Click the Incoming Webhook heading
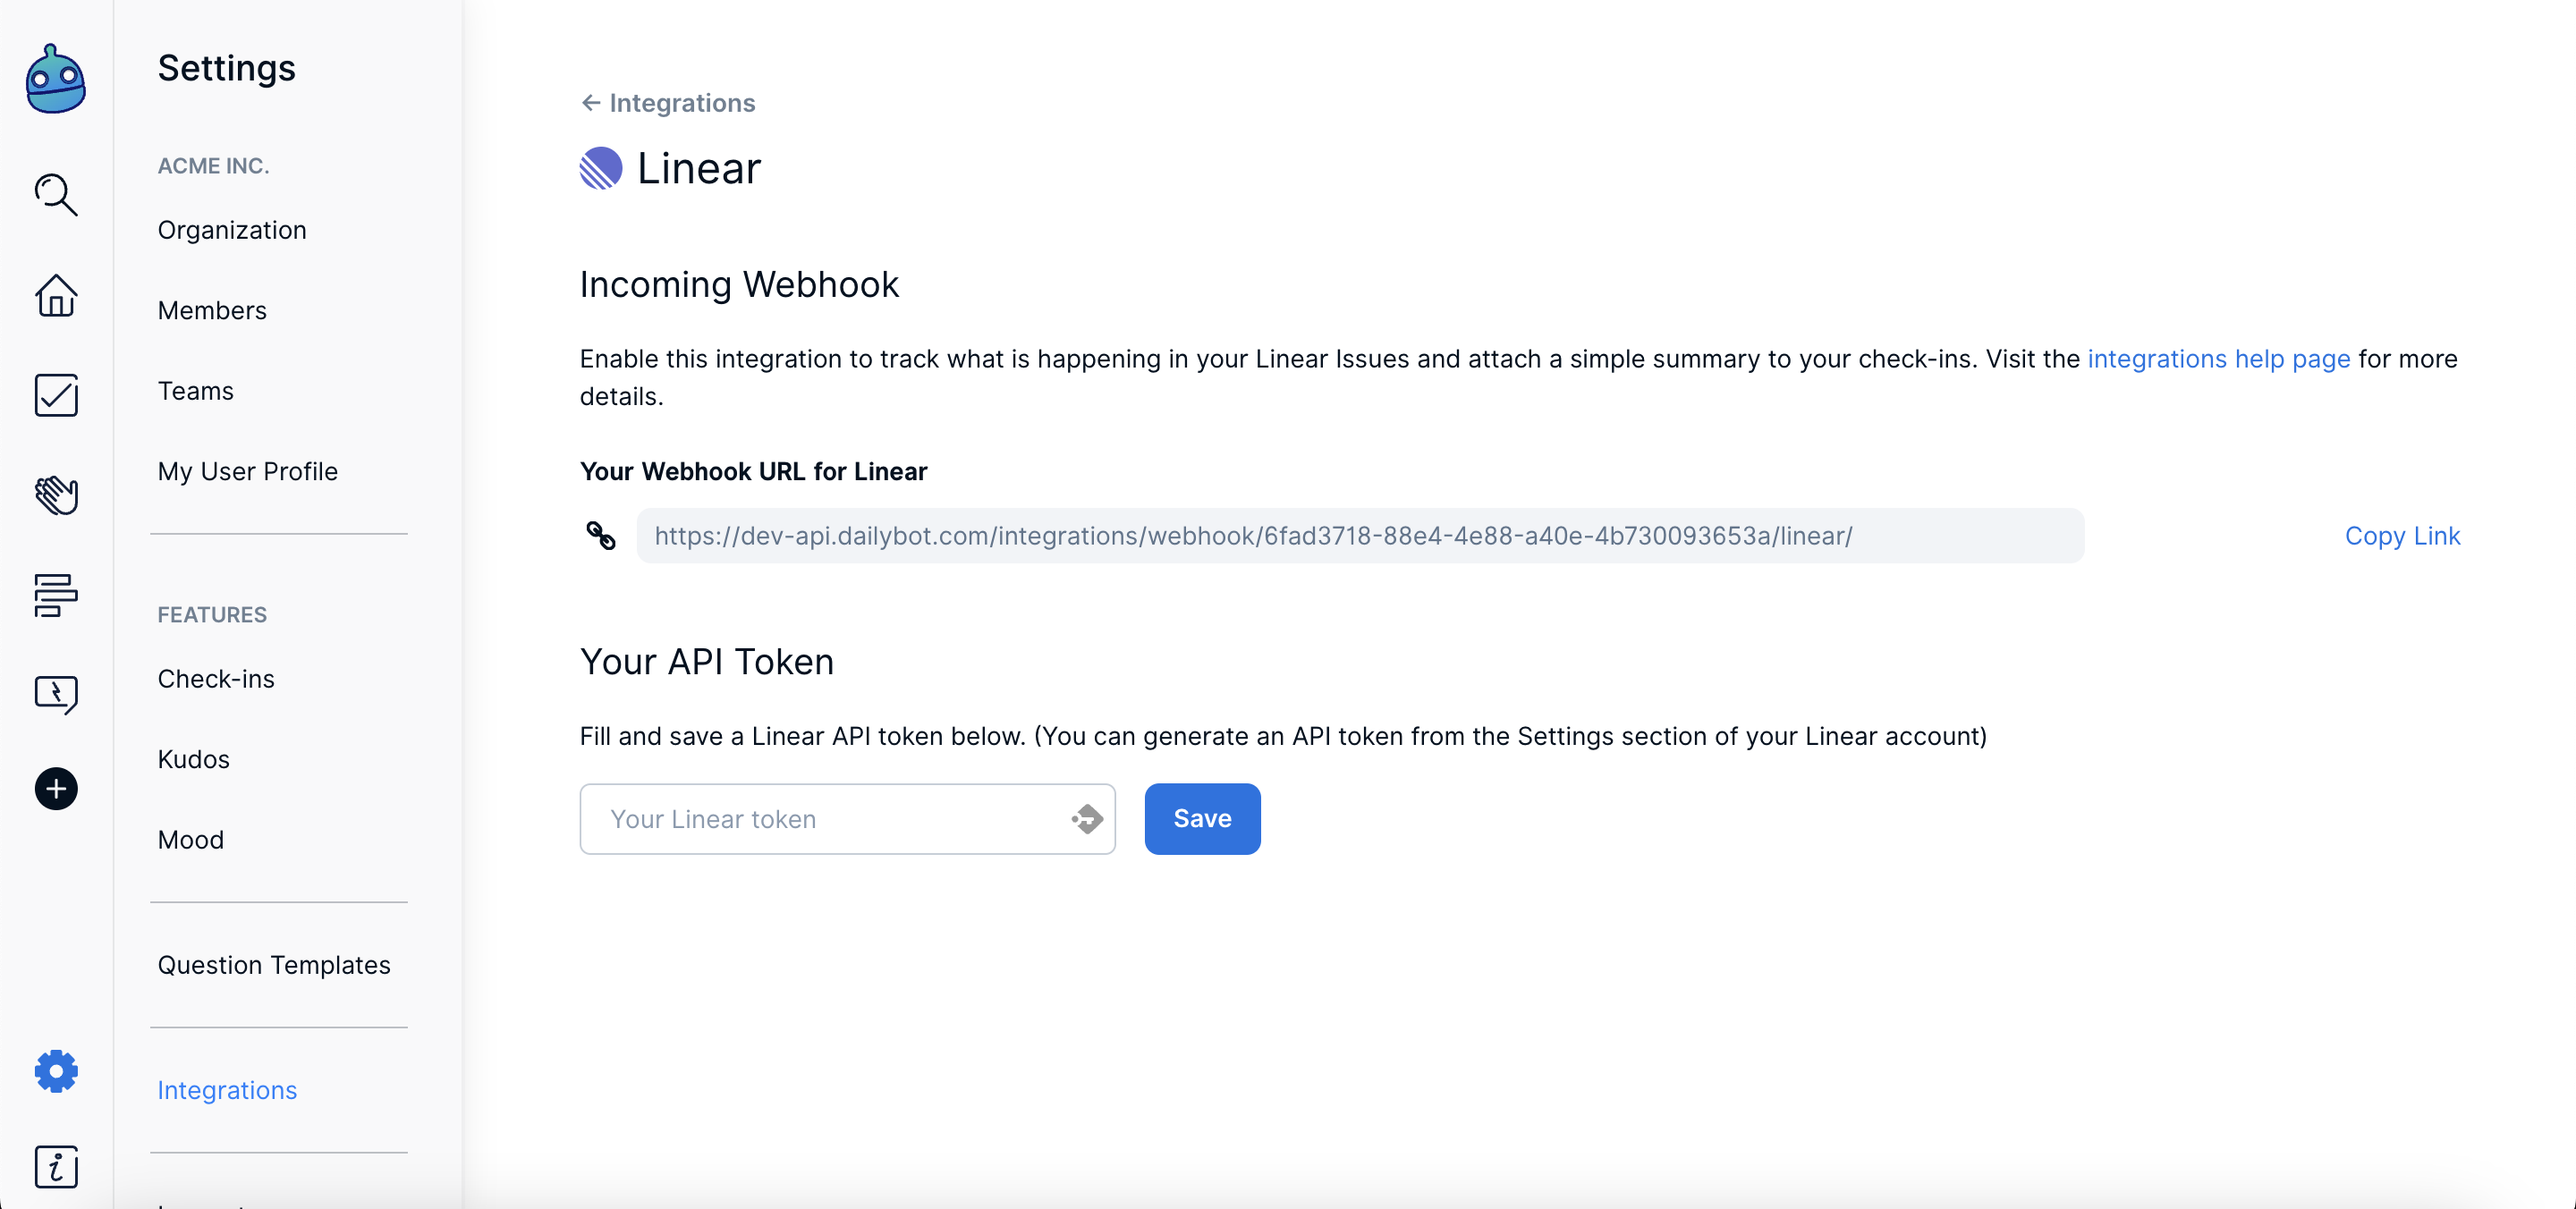This screenshot has height=1209, width=2576. [739, 285]
